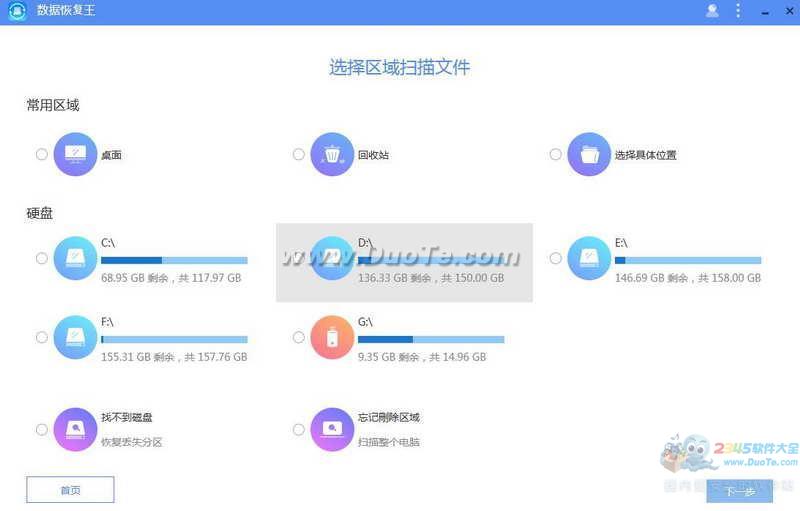The height and width of the screenshot is (511, 800).
Task: Click the E:\ drive label
Action: 621,243
